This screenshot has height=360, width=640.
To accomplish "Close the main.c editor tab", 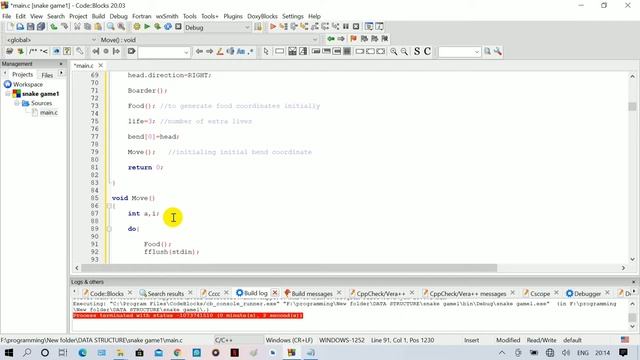I will pyautogui.click(x=100, y=65).
